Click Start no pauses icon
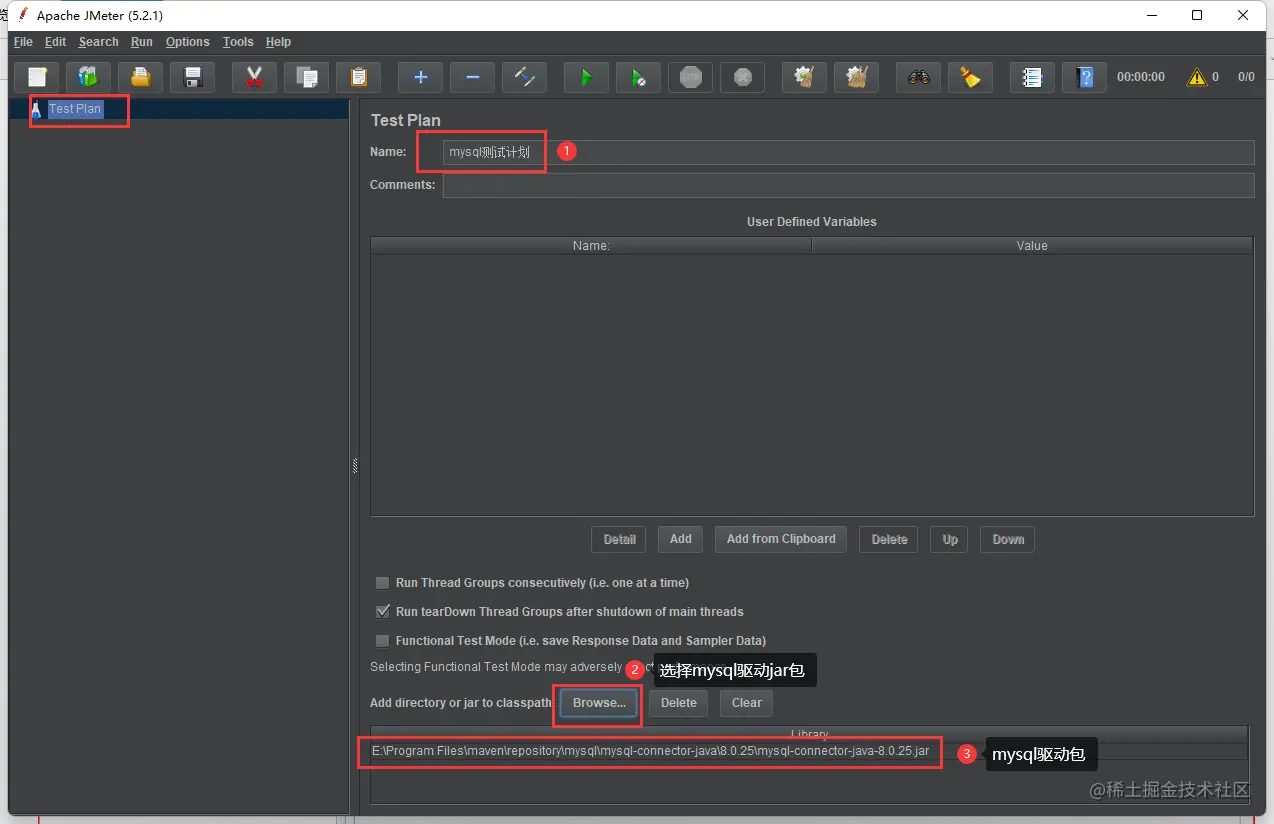 (639, 77)
